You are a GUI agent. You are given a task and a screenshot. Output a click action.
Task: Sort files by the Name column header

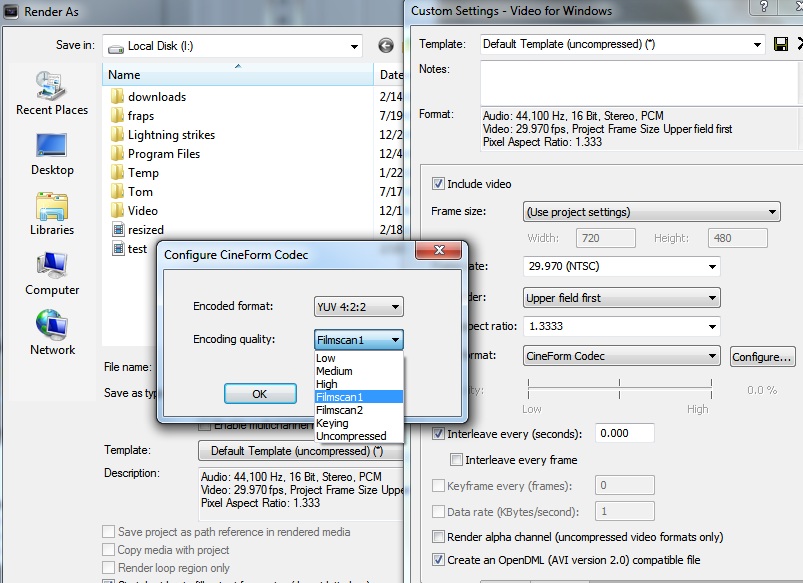click(x=238, y=75)
